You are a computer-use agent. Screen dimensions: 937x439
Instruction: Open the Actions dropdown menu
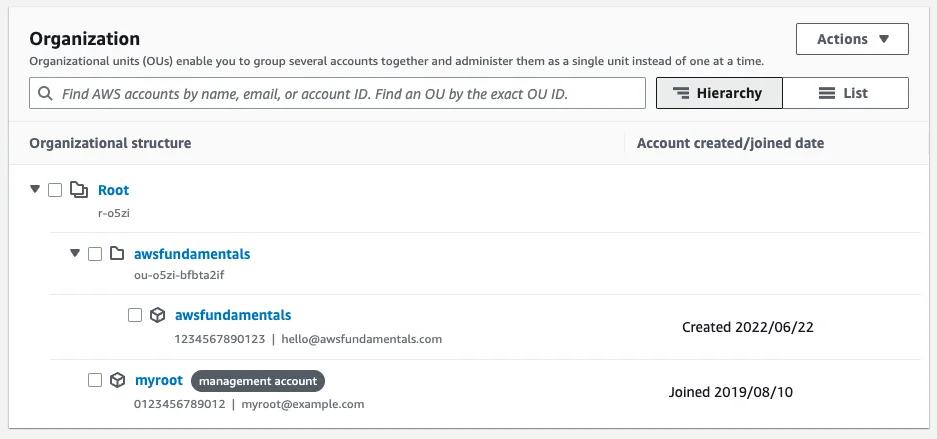click(x=852, y=39)
